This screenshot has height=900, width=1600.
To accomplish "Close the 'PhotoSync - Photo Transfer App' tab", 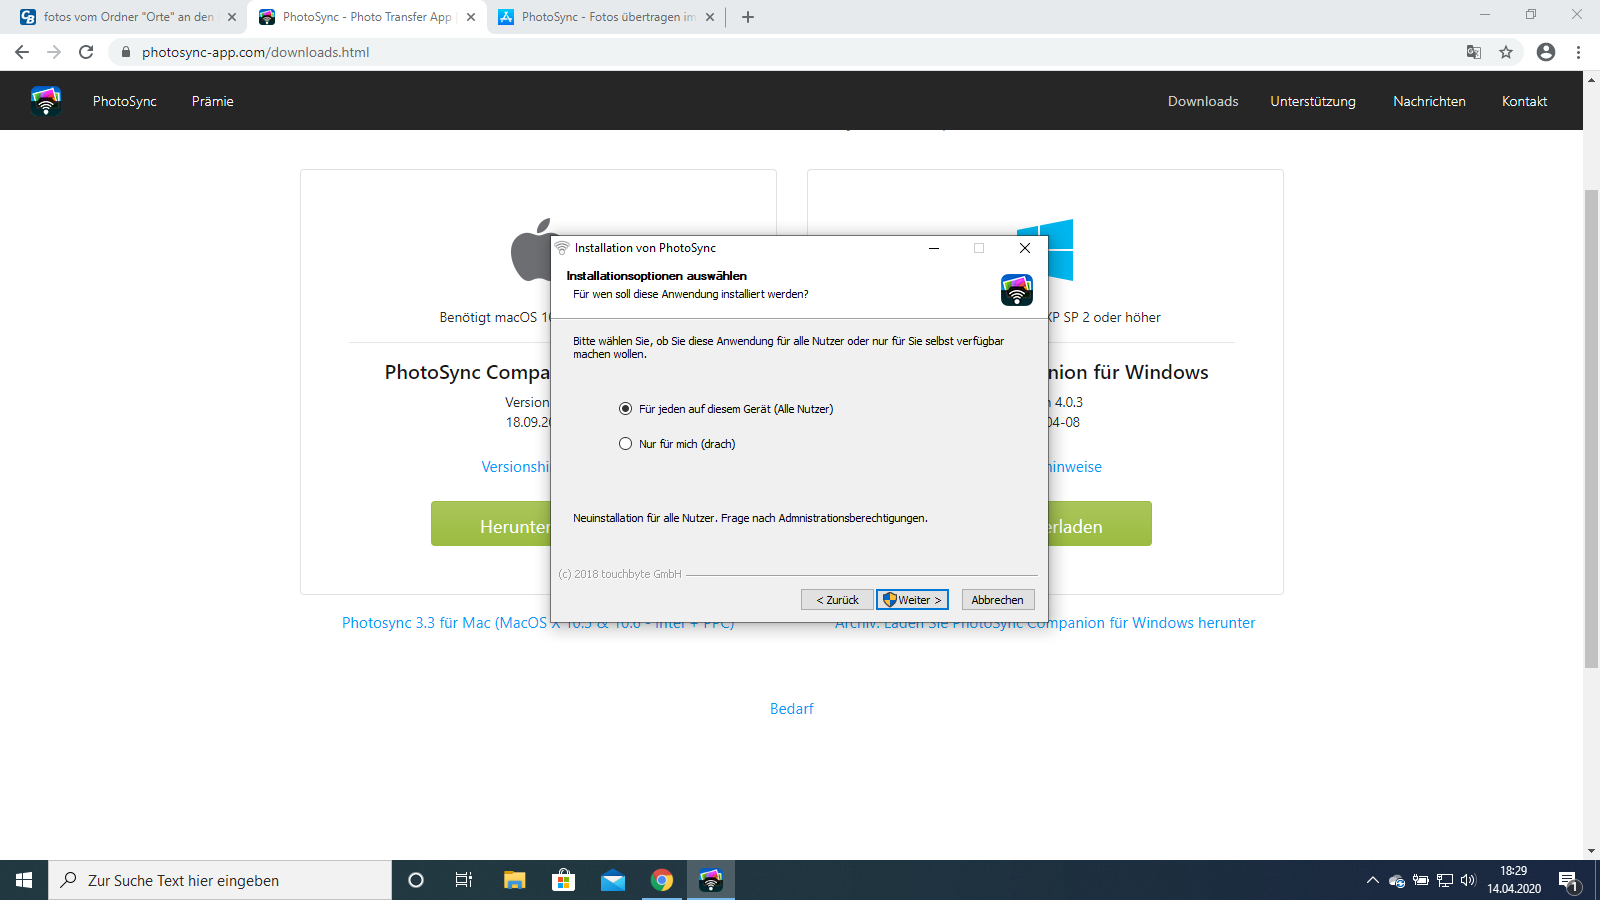I will pos(471,17).
